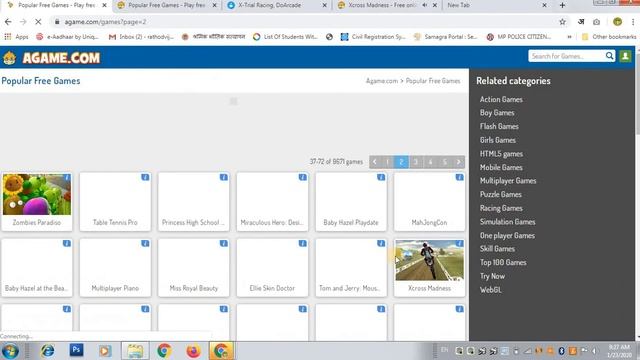
Task: Open the file explorer taskbar icon
Action: 135,351
